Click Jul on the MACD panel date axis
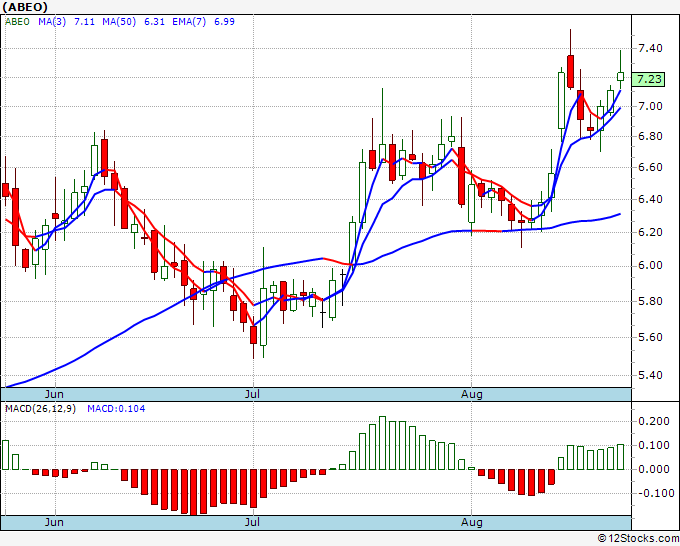The width and height of the screenshot is (680, 546). tap(252, 522)
